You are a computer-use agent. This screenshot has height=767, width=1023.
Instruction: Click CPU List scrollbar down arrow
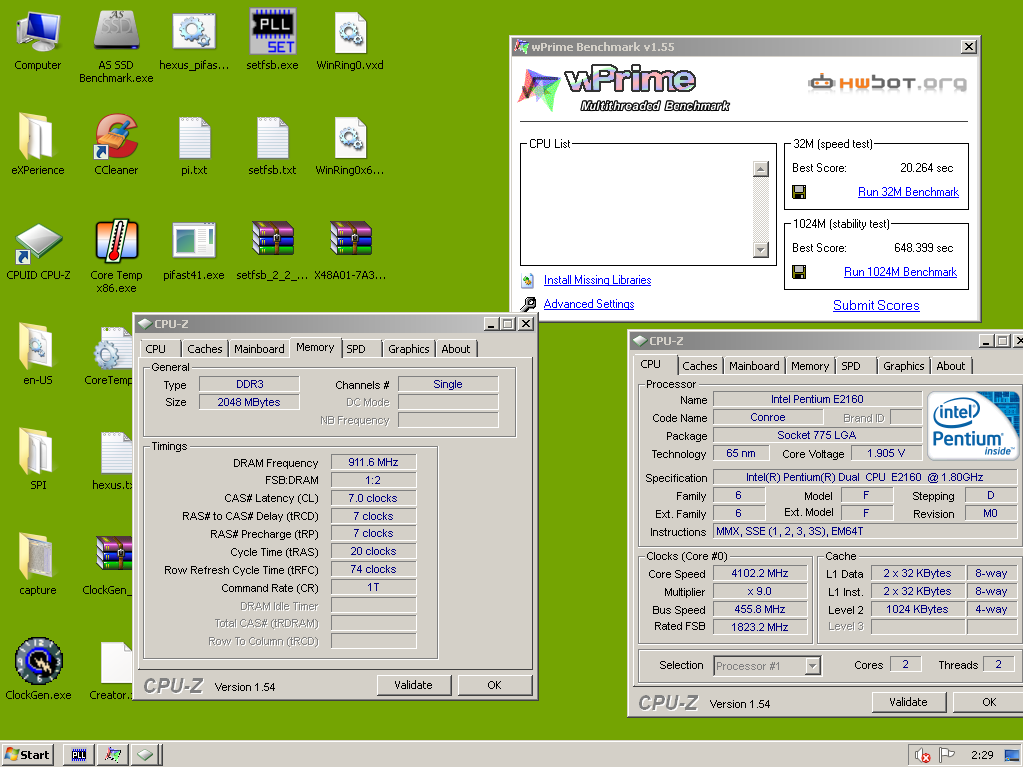pyautogui.click(x=761, y=249)
